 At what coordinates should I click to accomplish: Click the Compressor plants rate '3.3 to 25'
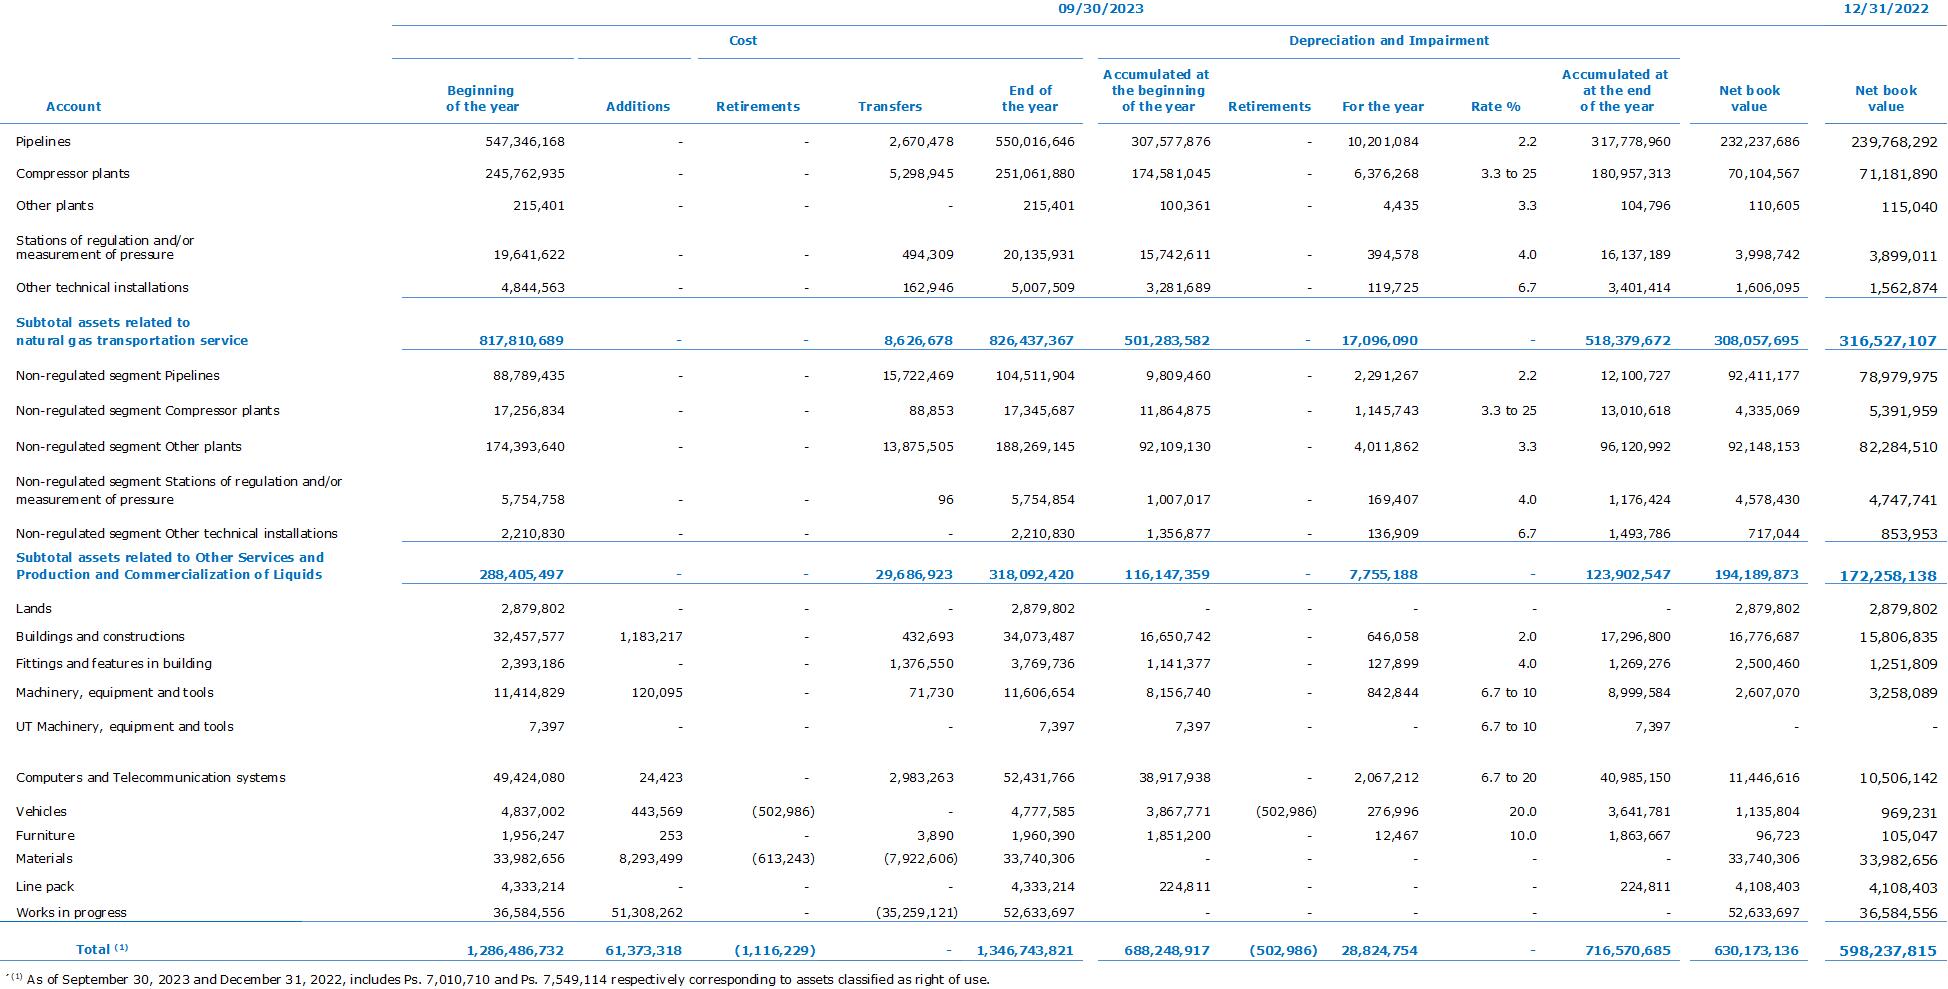coord(1509,174)
